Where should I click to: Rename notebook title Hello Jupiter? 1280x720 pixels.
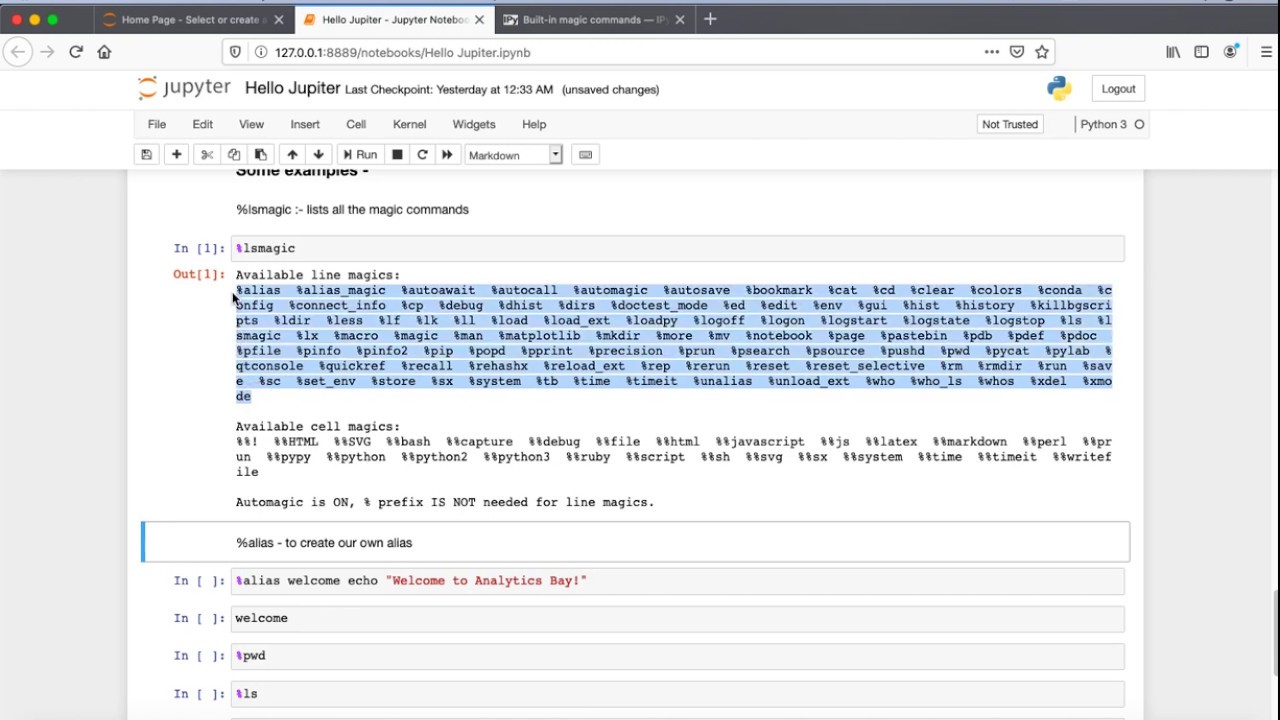click(x=292, y=88)
